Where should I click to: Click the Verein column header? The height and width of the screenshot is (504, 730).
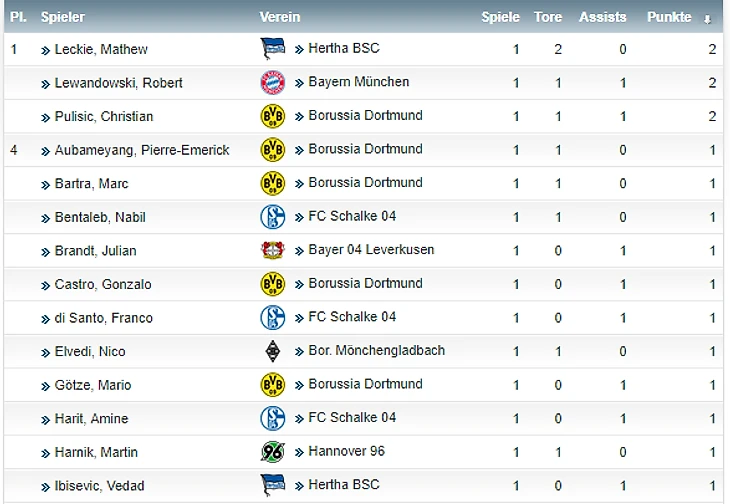[x=279, y=17]
